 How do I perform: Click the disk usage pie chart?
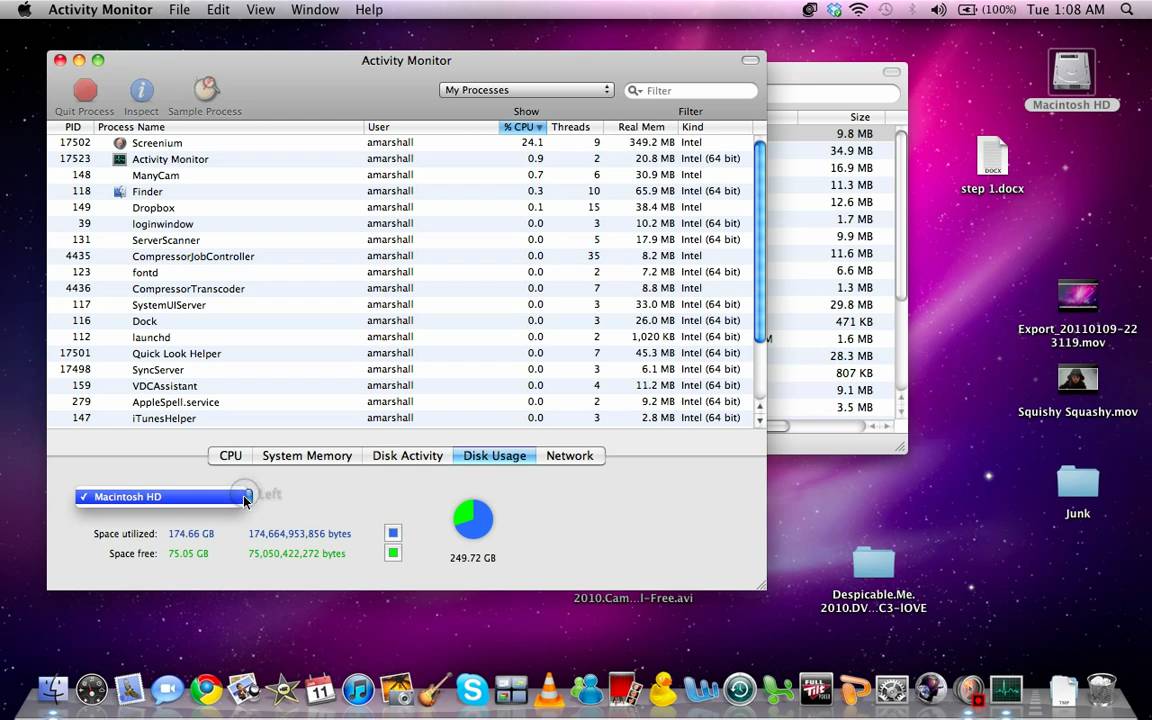coord(473,519)
